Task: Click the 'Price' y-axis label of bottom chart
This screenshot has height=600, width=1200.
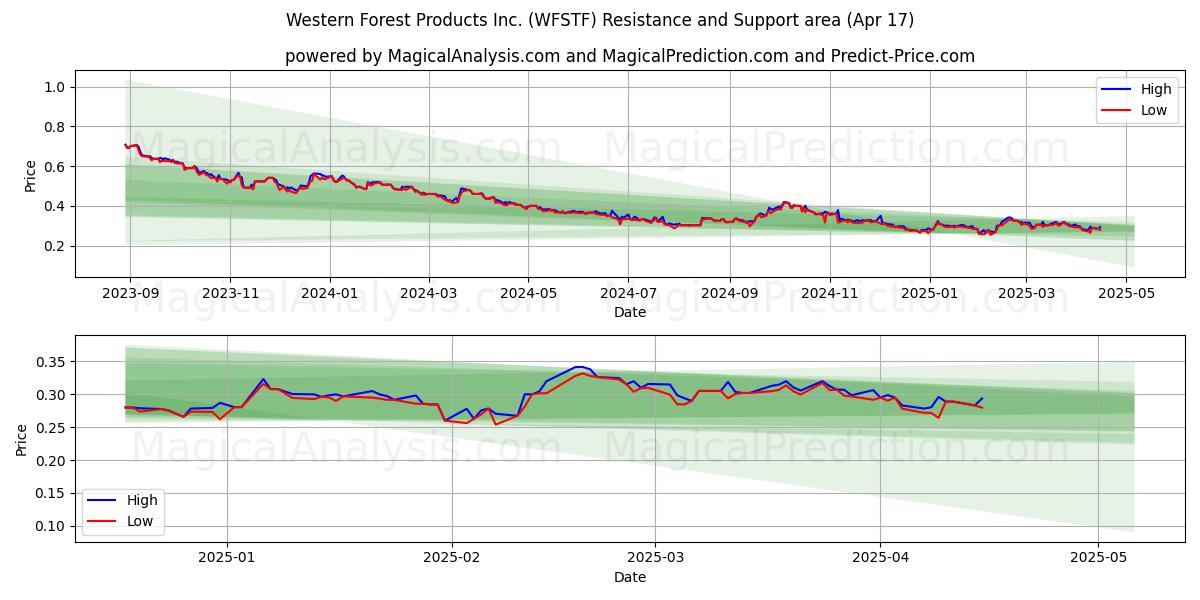Action: (22, 439)
